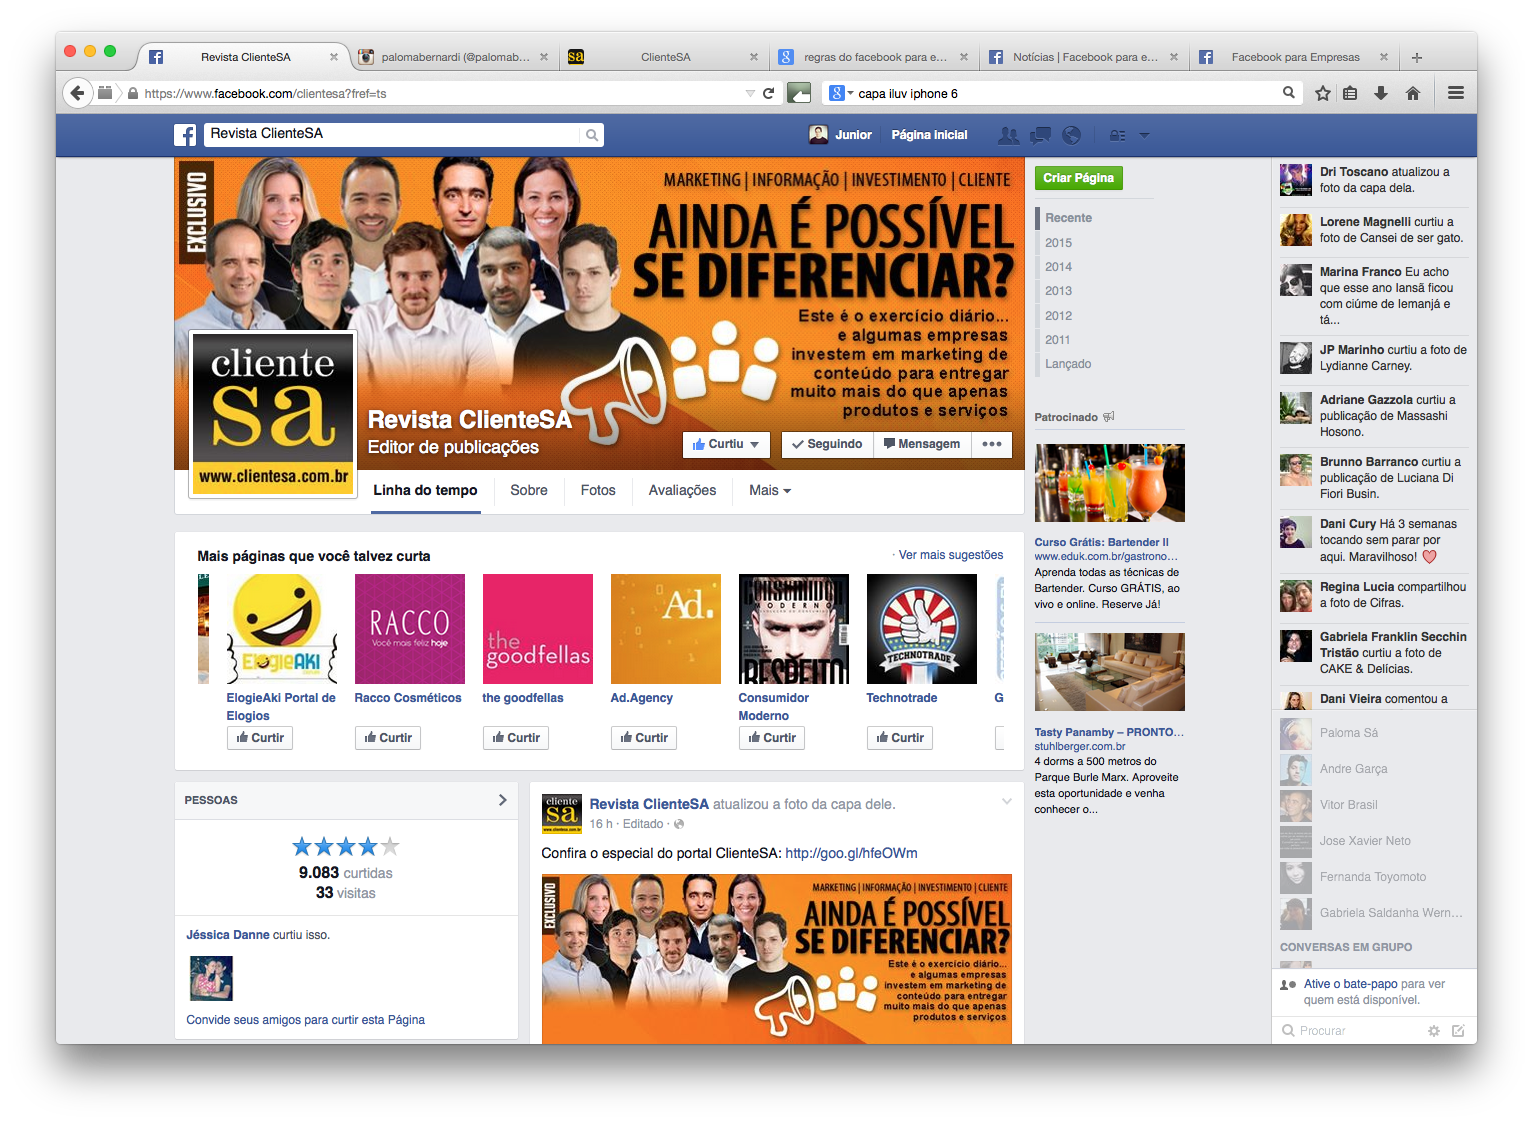1533x1124 pixels.
Task: Jump to 2013 in the timeline
Action: (1058, 291)
